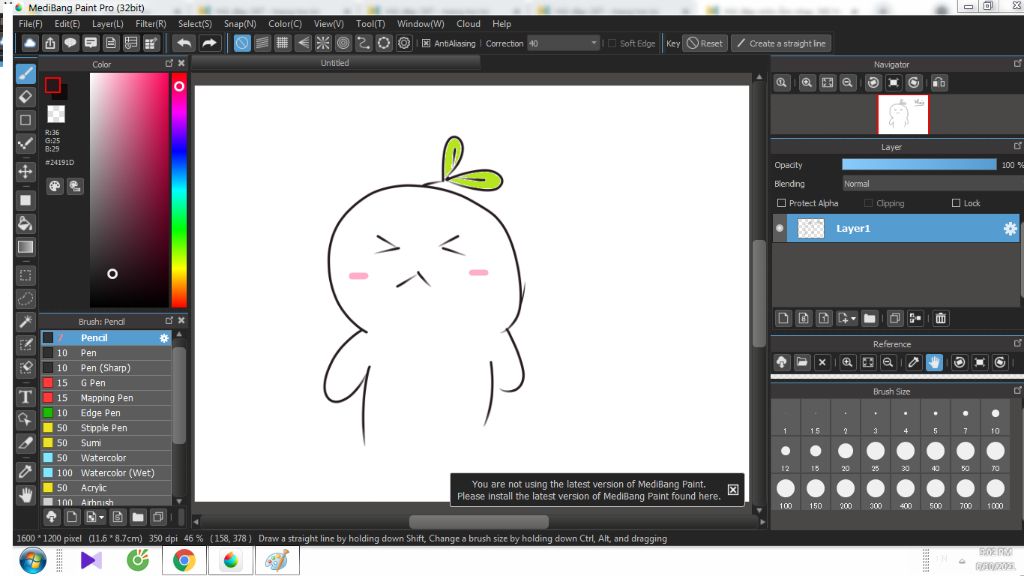Choose the Text tool
This screenshot has width=1024, height=576.
[x=26, y=396]
